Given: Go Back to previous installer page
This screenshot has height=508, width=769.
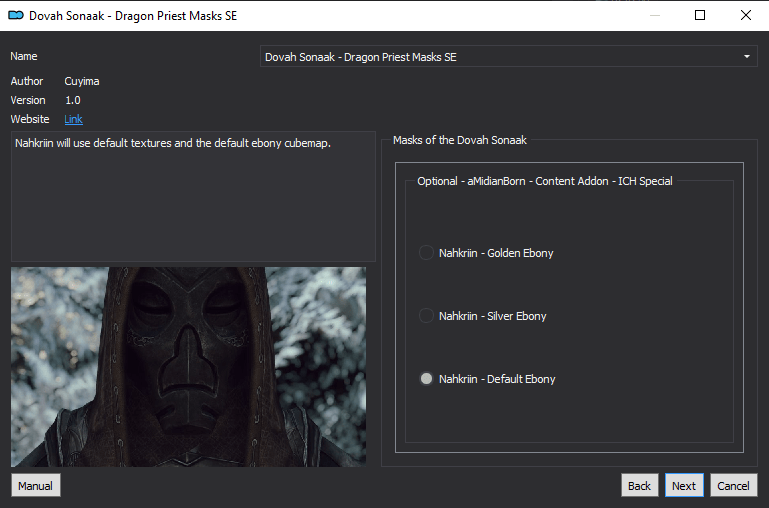Looking at the screenshot, I should pyautogui.click(x=640, y=485).
